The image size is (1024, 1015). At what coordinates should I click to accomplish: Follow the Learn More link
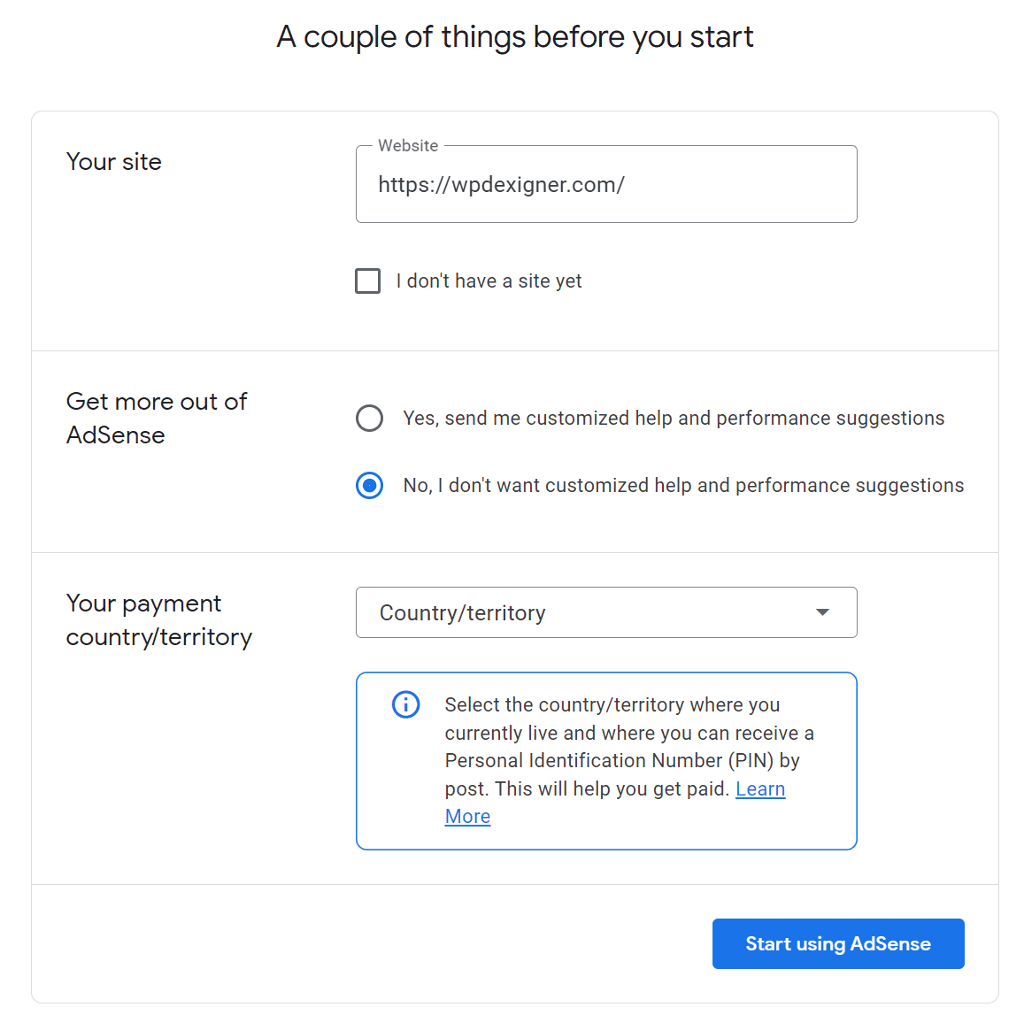[x=760, y=789]
